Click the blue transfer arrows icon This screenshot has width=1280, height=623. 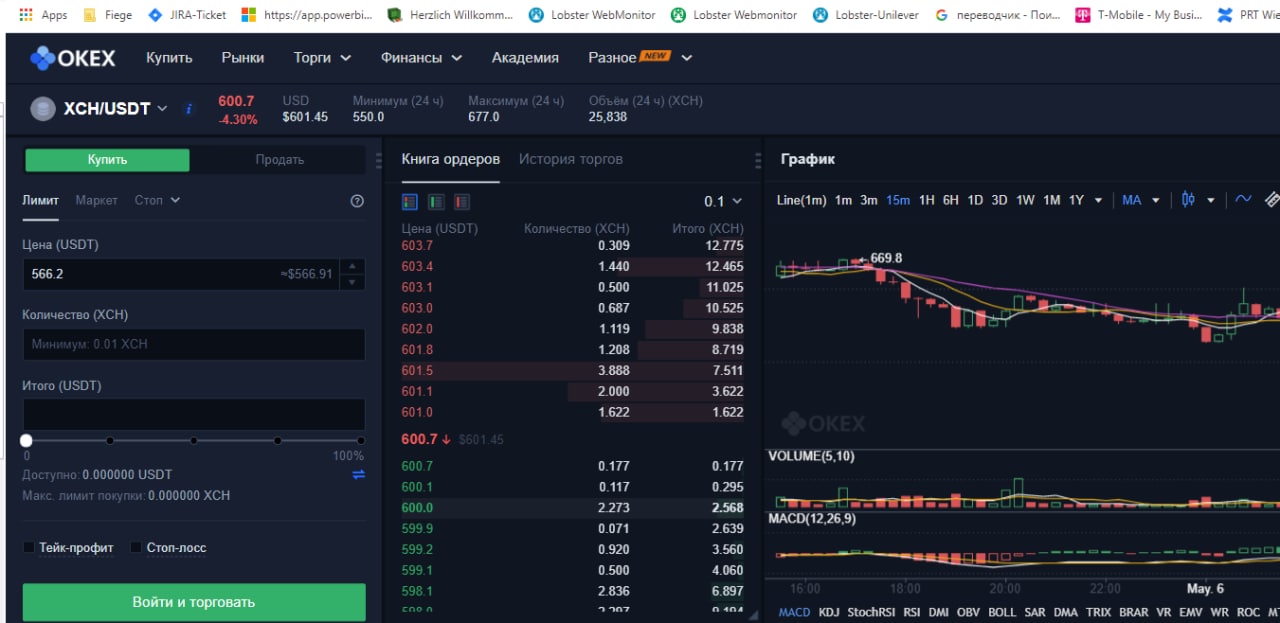tap(358, 475)
